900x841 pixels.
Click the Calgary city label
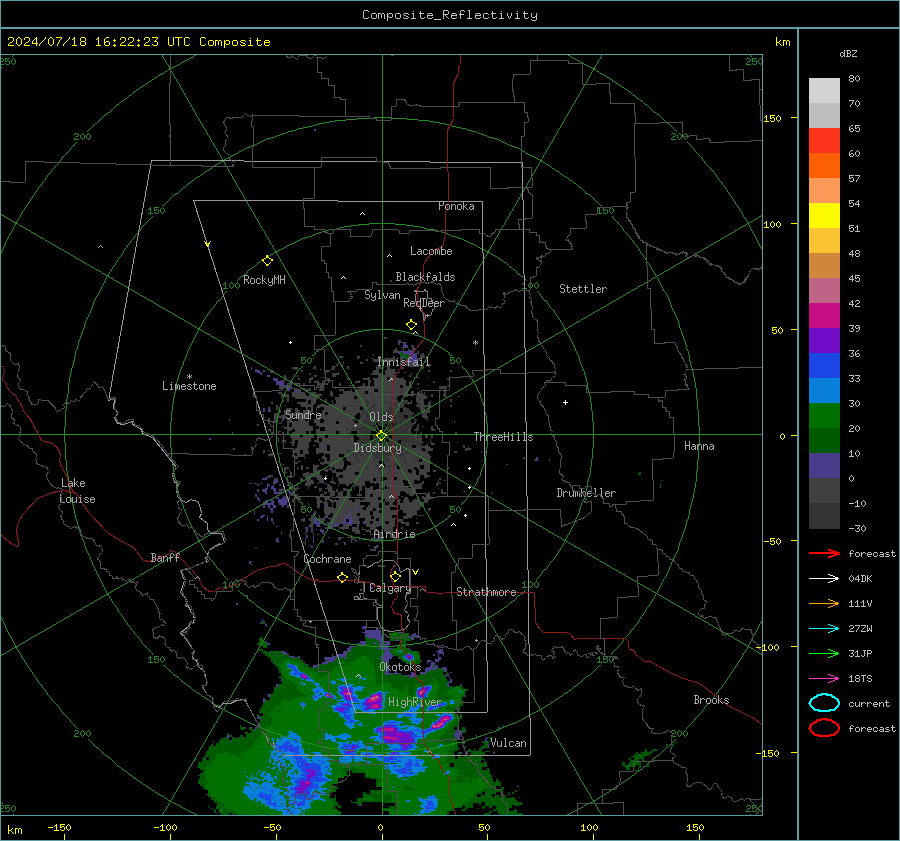point(390,588)
